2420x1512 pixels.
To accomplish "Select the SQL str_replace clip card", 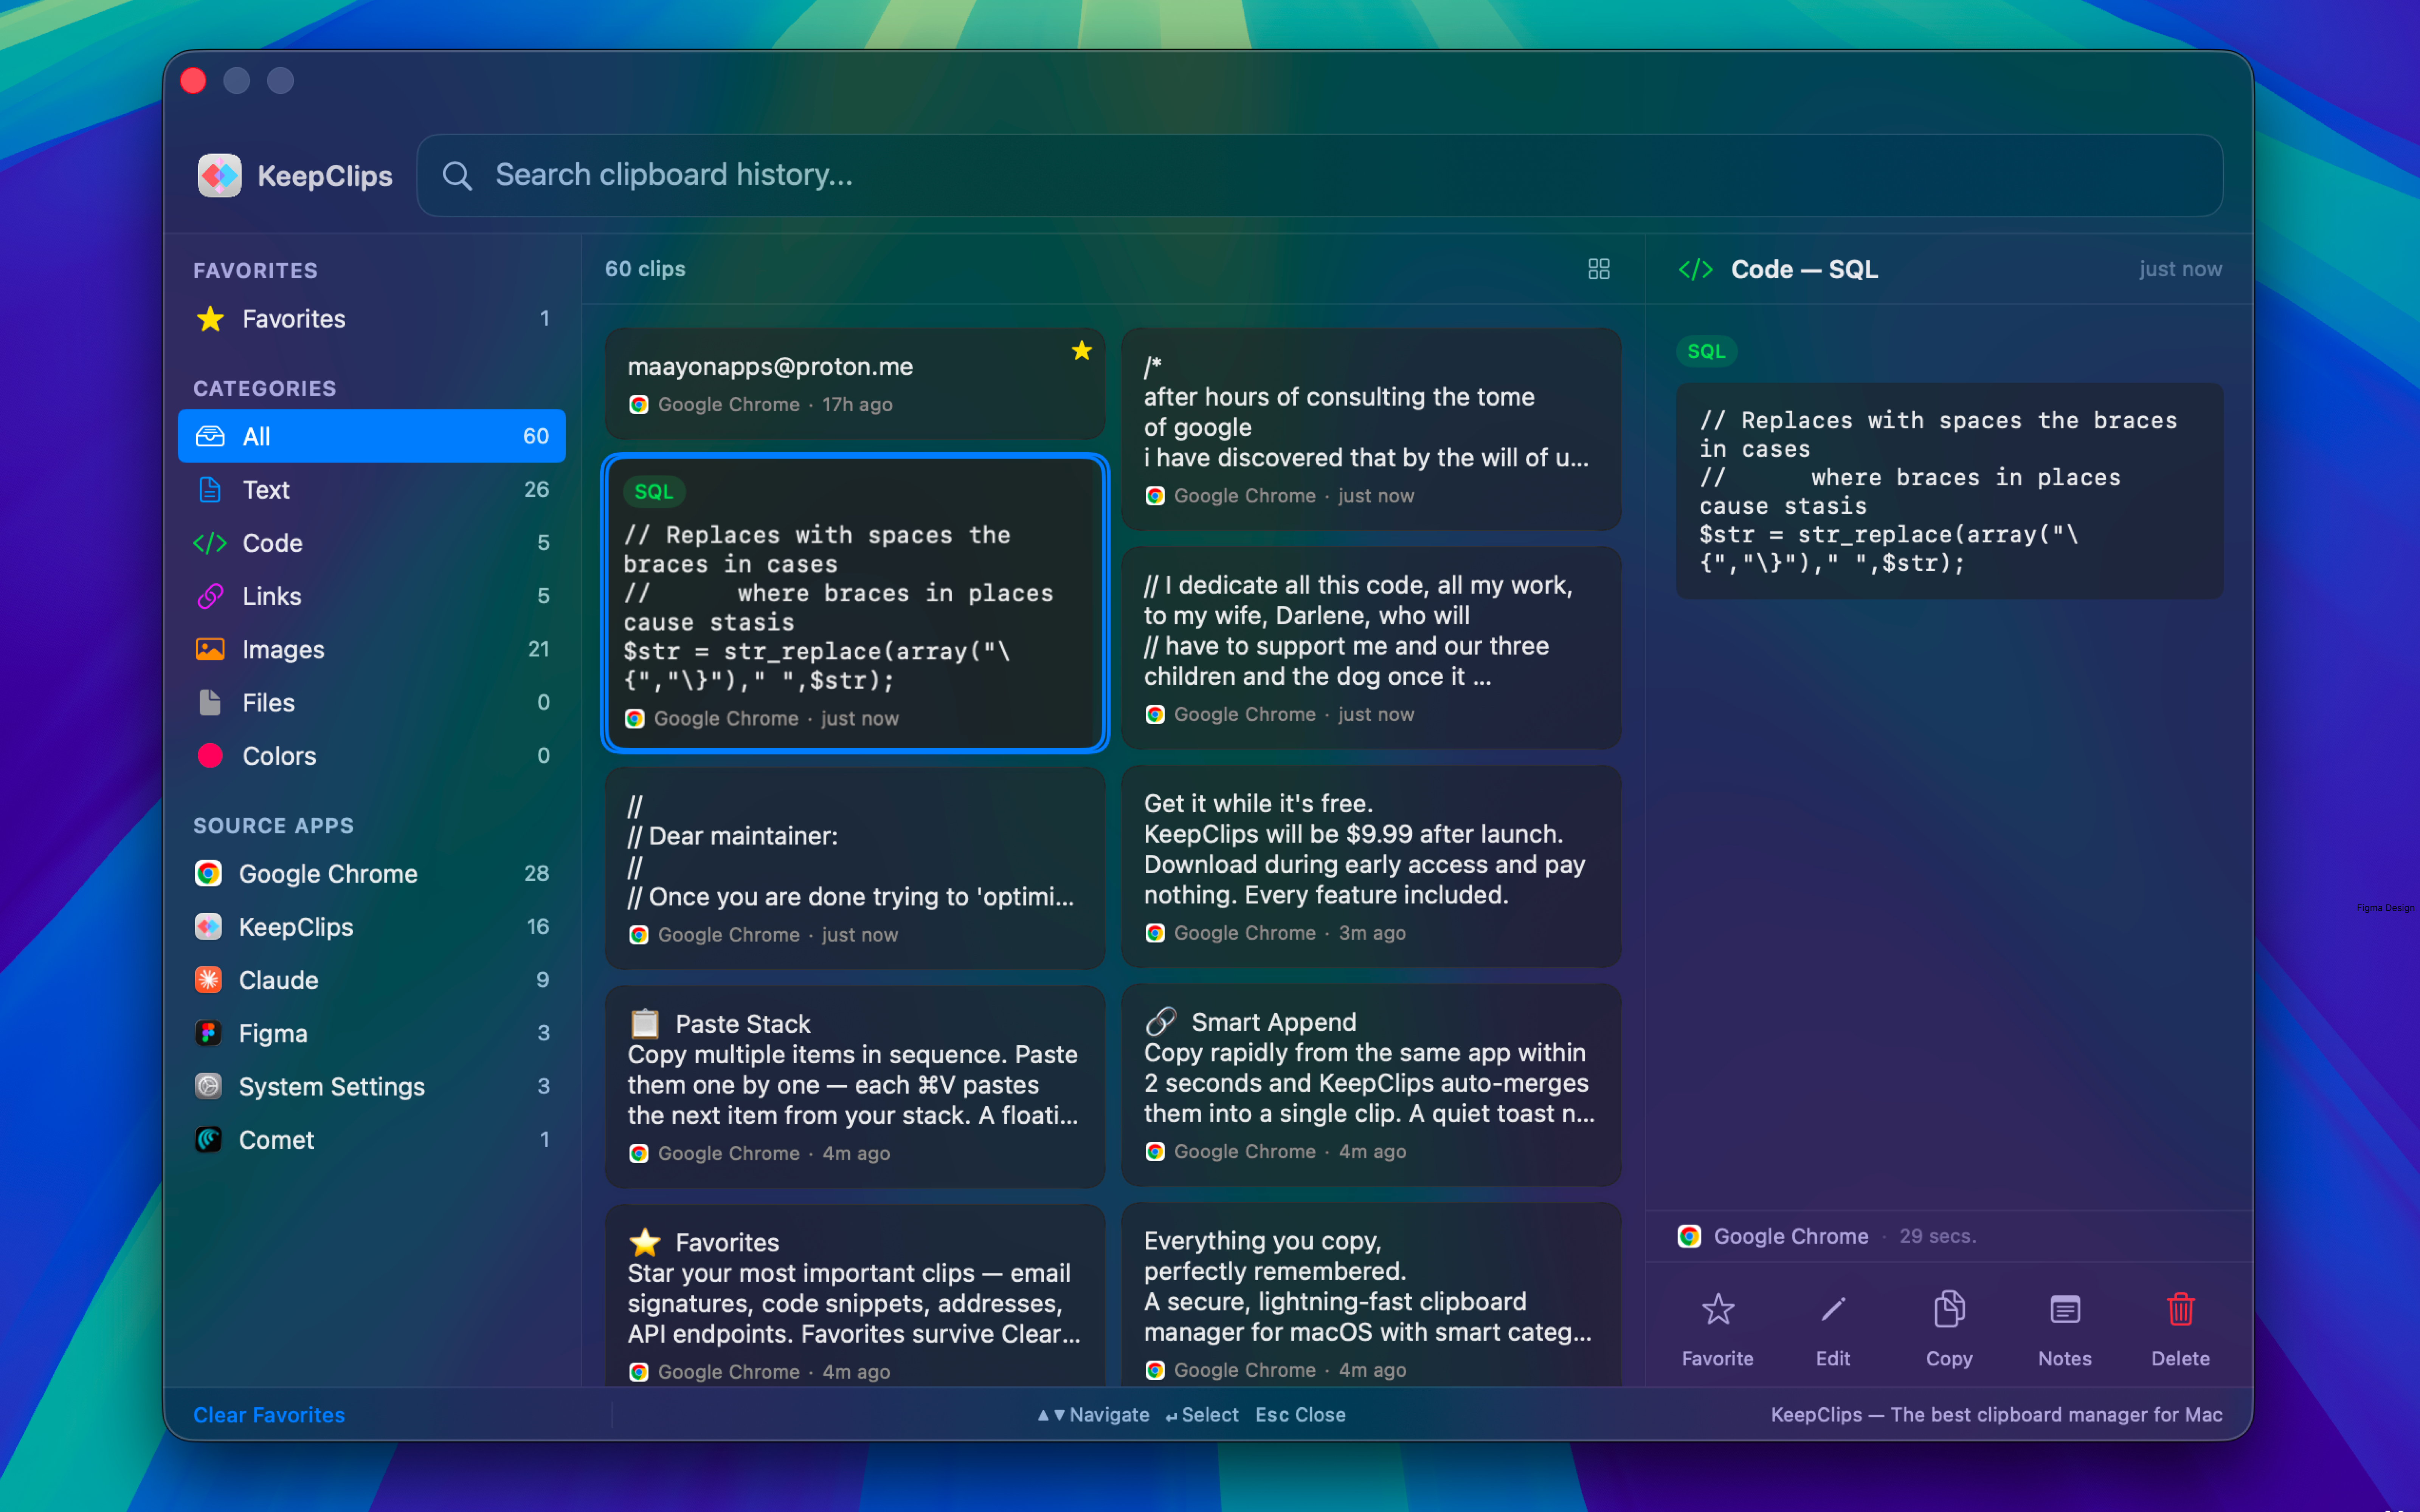I will click(854, 602).
